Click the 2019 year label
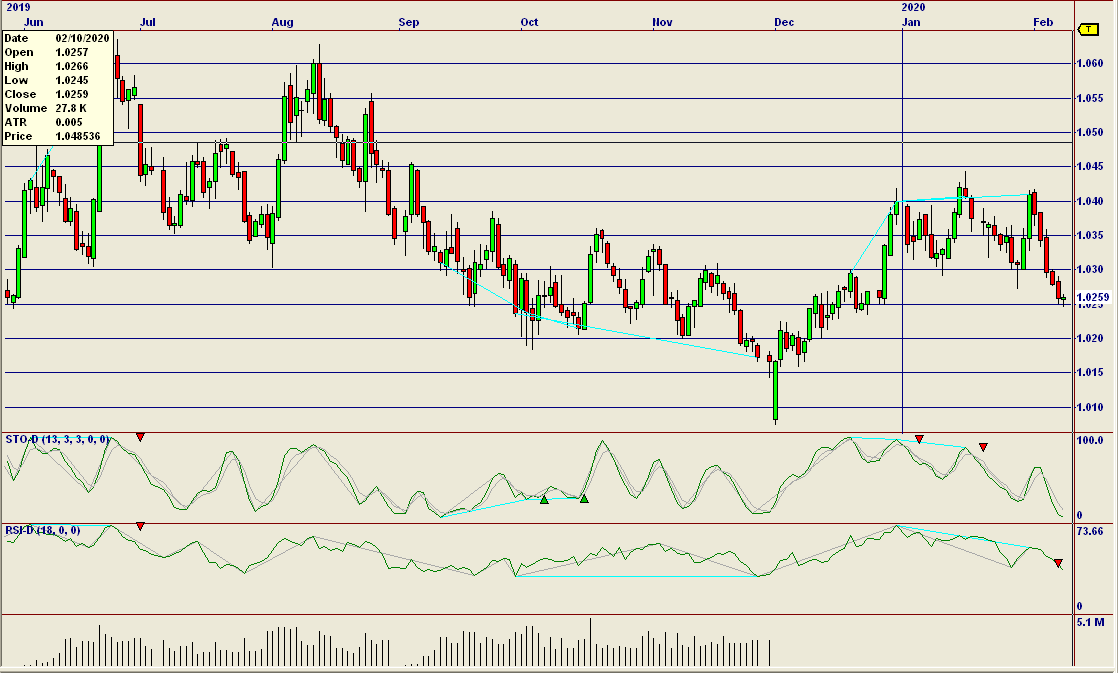The image size is (1118, 673). (x=19, y=7)
